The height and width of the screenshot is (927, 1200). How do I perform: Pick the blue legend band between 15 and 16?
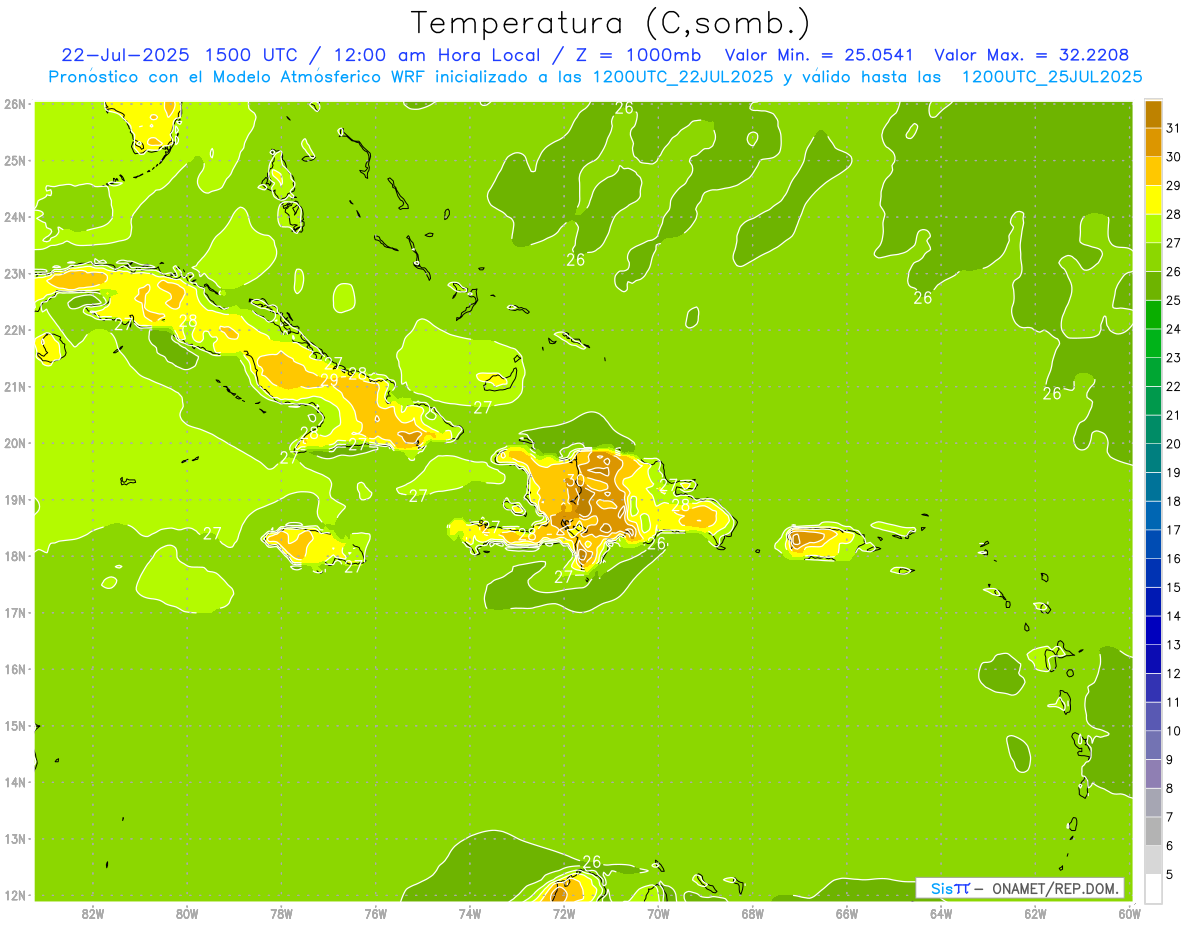coord(1153,573)
